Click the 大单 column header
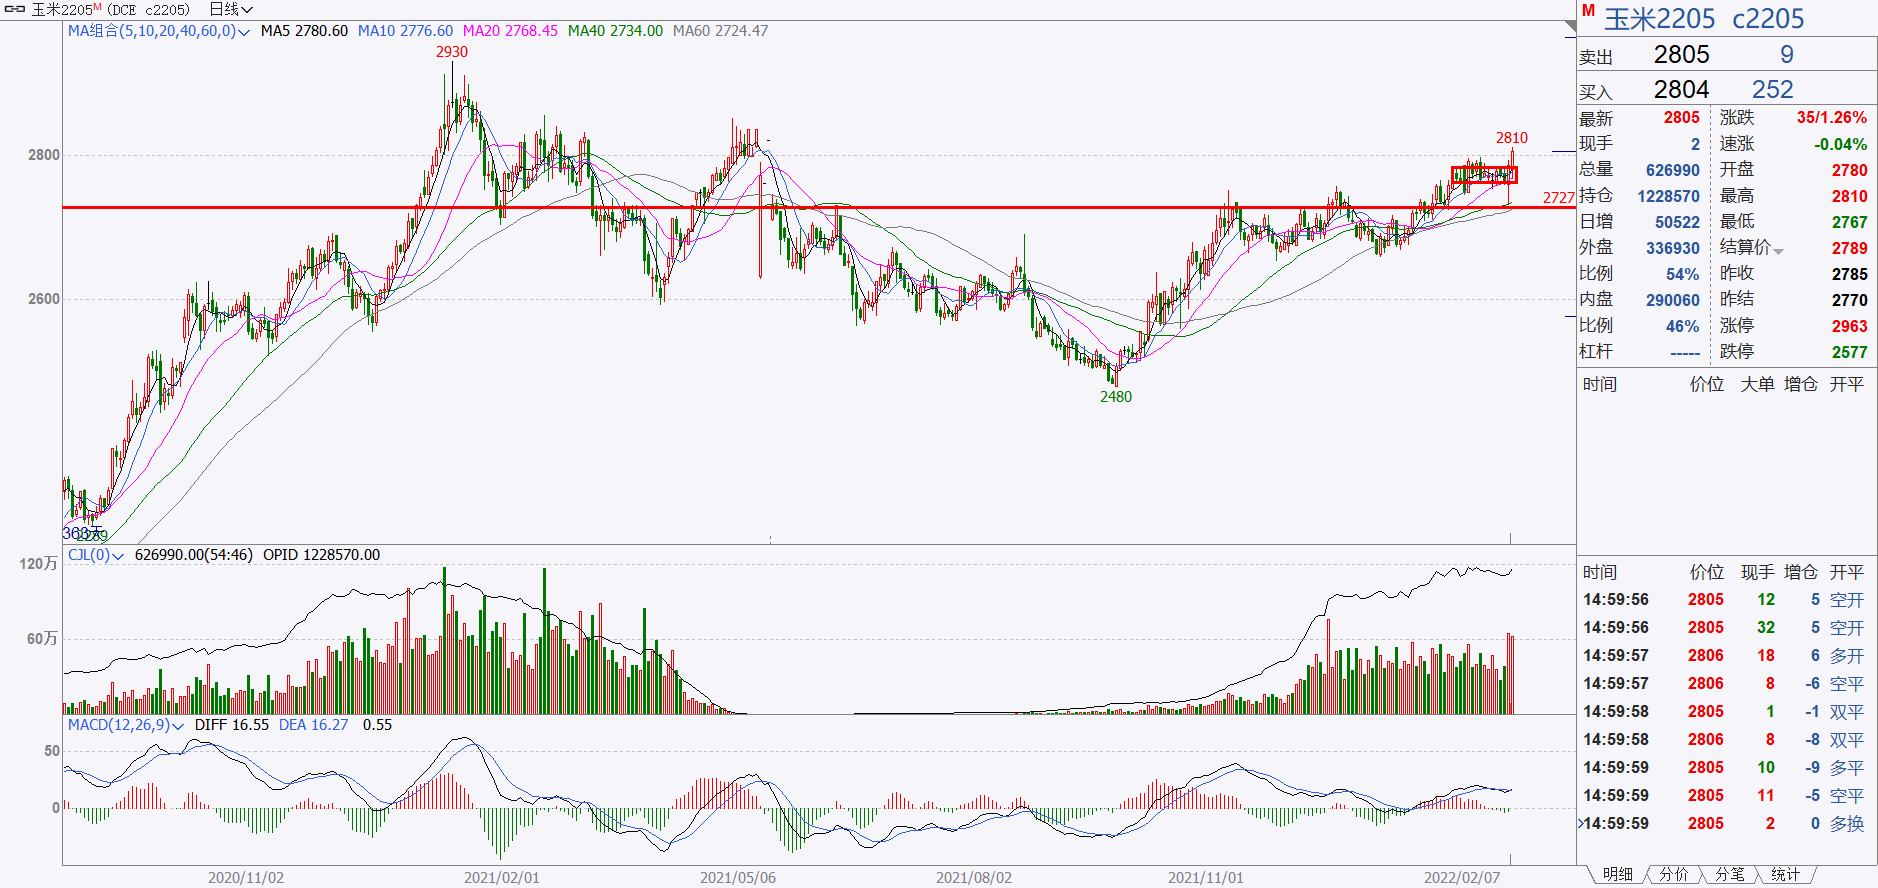 pos(1757,384)
